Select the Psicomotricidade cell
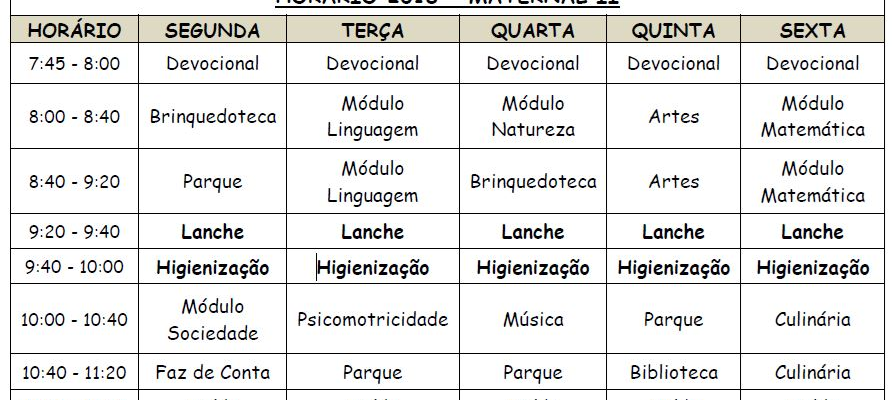Image resolution: width=892 pixels, height=400 pixels. point(373,319)
